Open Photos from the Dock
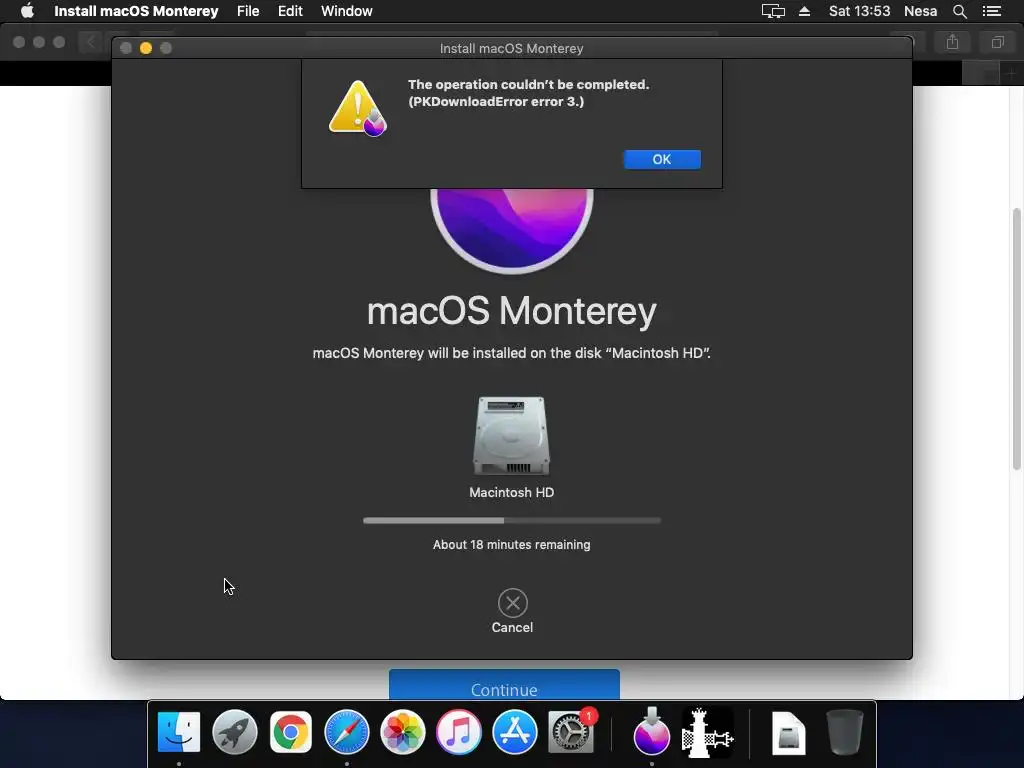 (x=403, y=732)
